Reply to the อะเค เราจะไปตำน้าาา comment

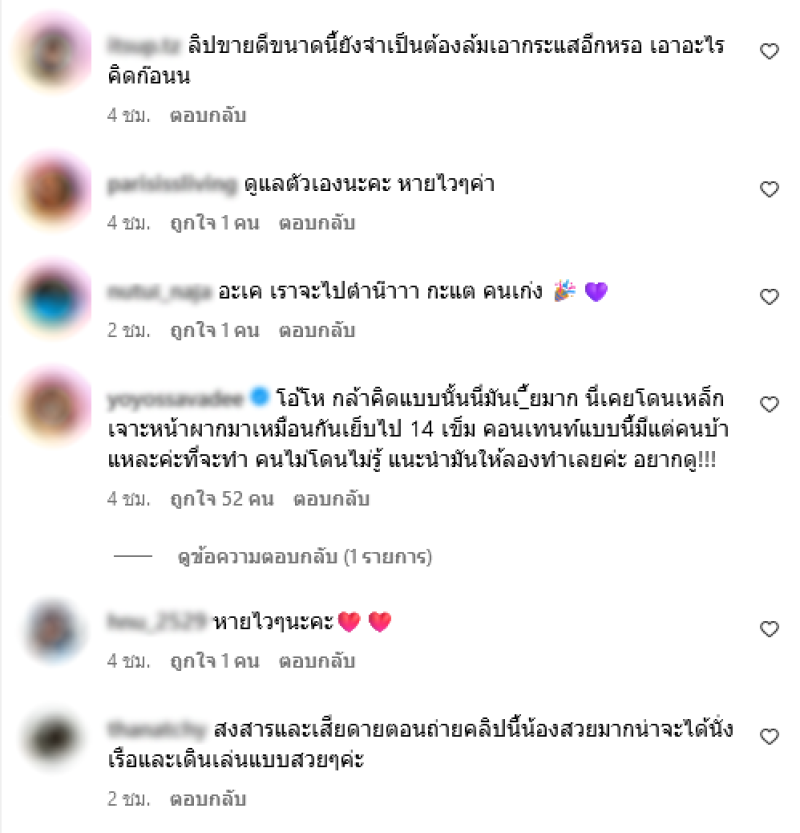click(x=317, y=330)
